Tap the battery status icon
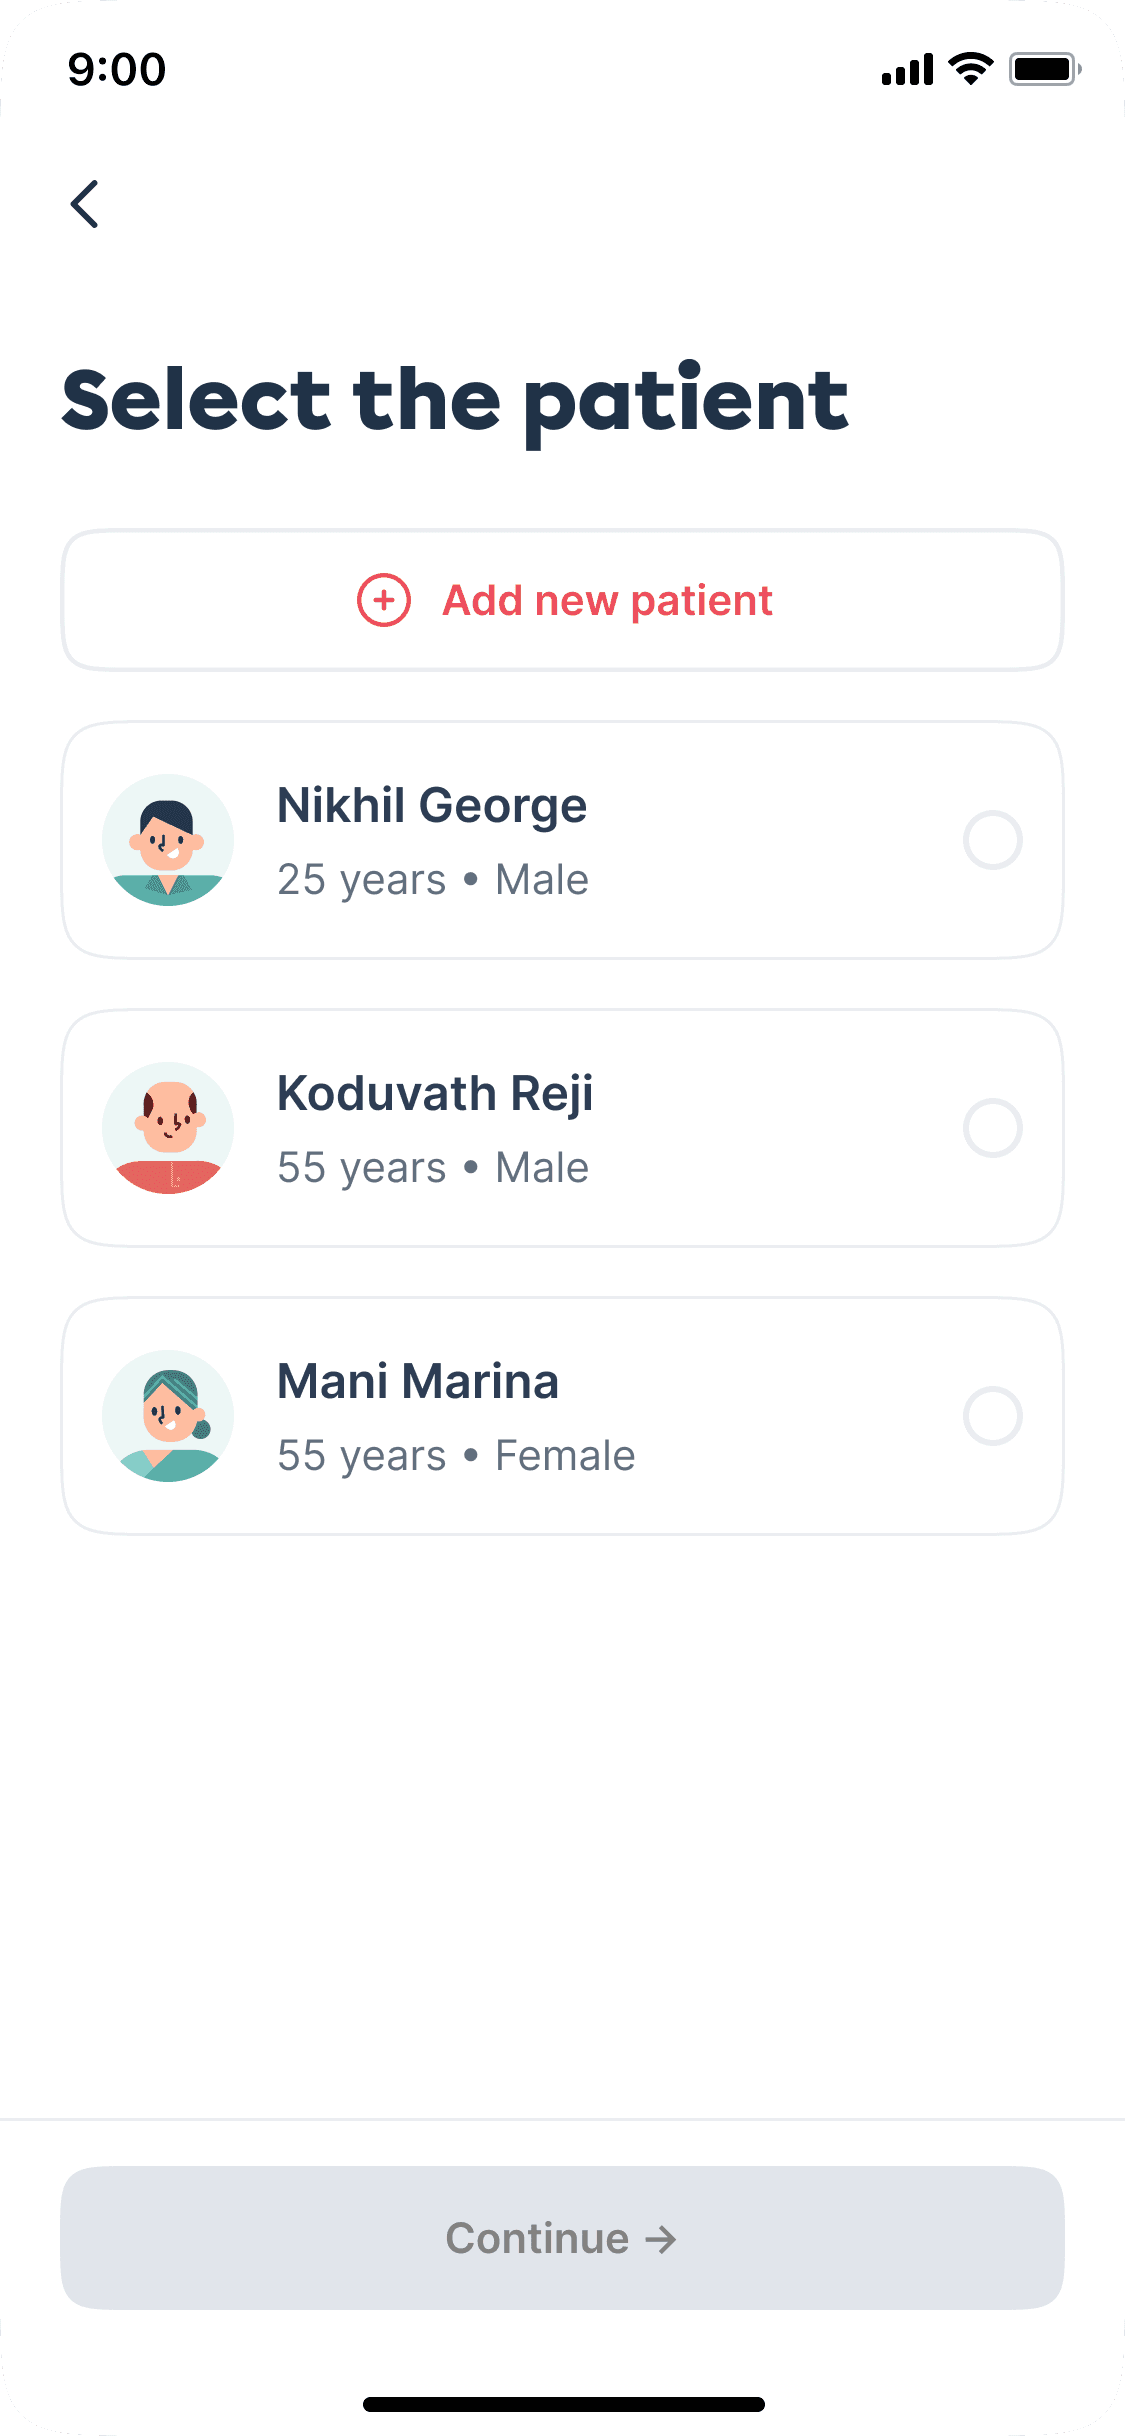This screenshot has height=2436, width=1125. coord(1044,69)
